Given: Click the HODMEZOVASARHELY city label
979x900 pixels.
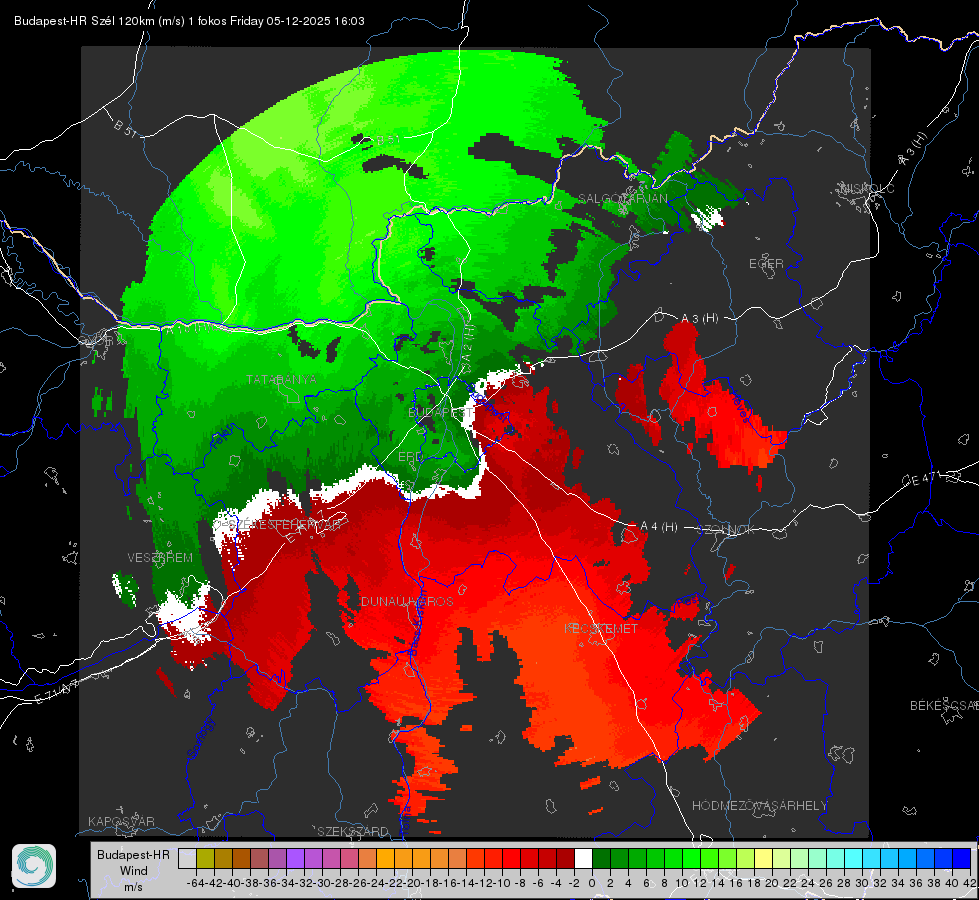Looking at the screenshot, I should click(x=759, y=806).
